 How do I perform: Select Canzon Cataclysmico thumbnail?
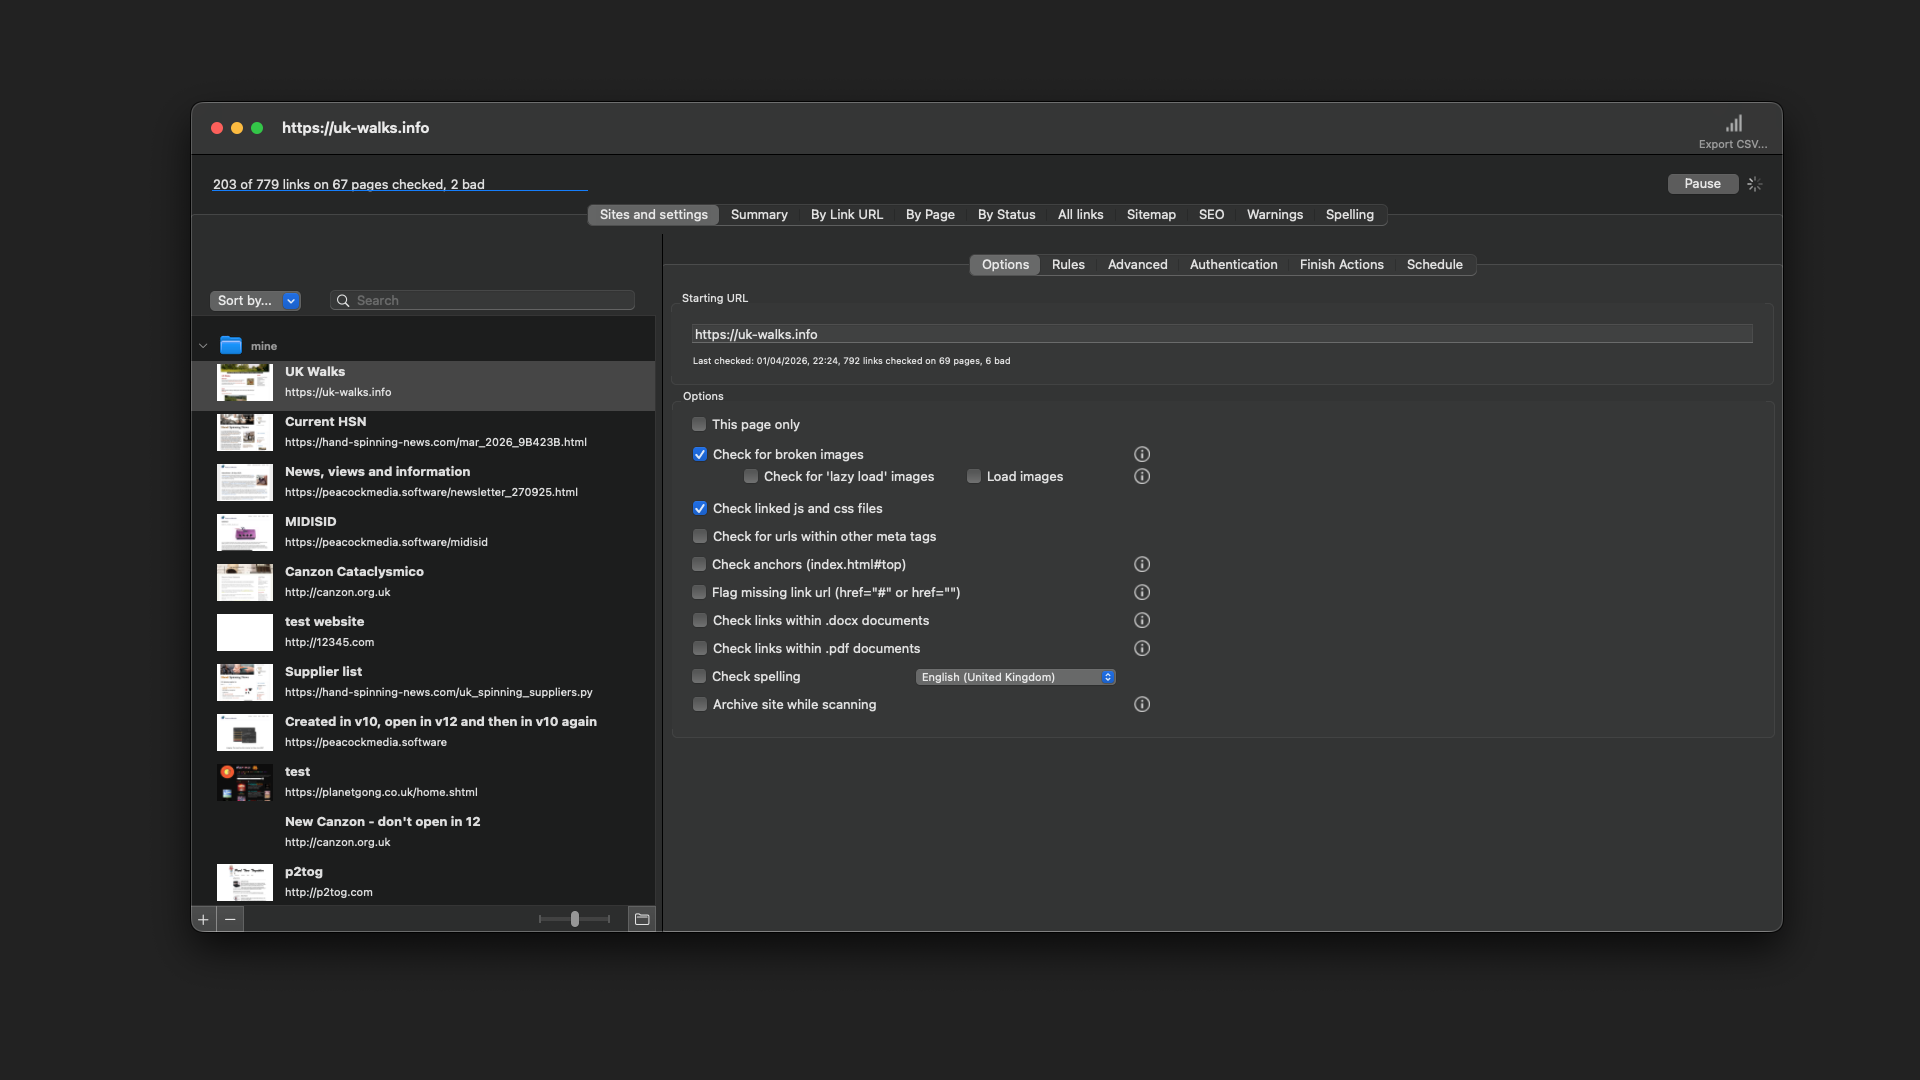click(x=245, y=582)
